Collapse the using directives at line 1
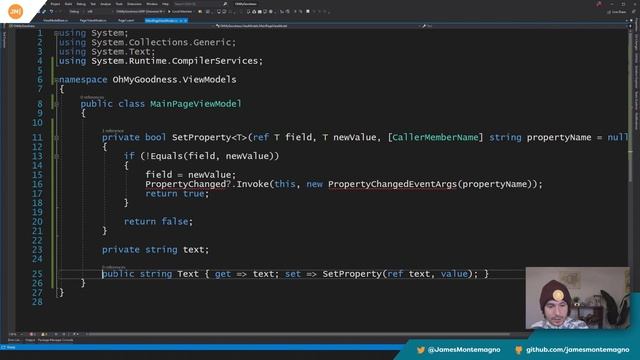This screenshot has height=360, width=640. tap(56, 33)
